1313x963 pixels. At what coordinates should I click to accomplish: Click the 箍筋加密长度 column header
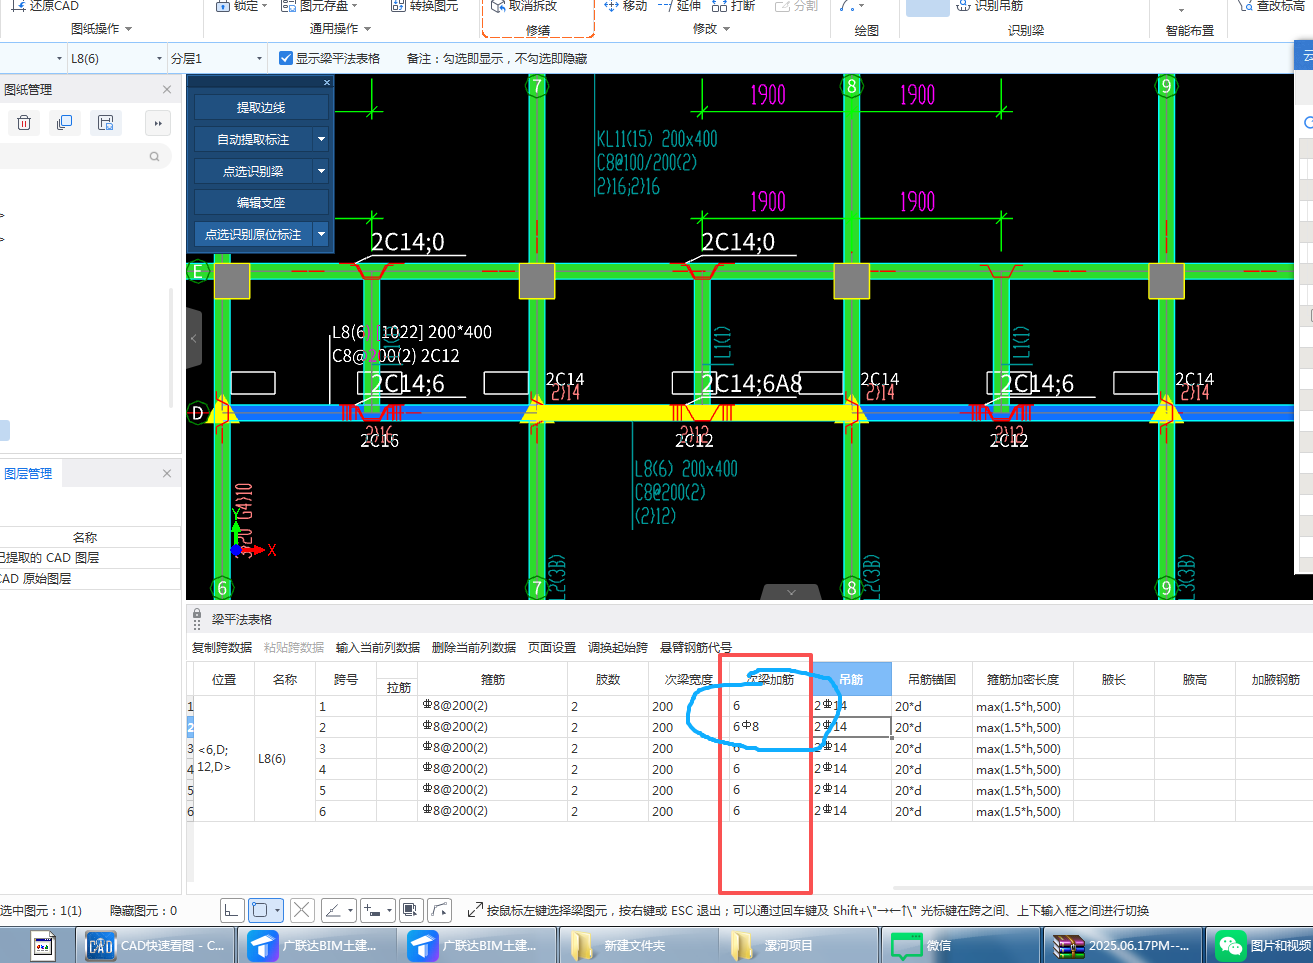(x=1023, y=679)
